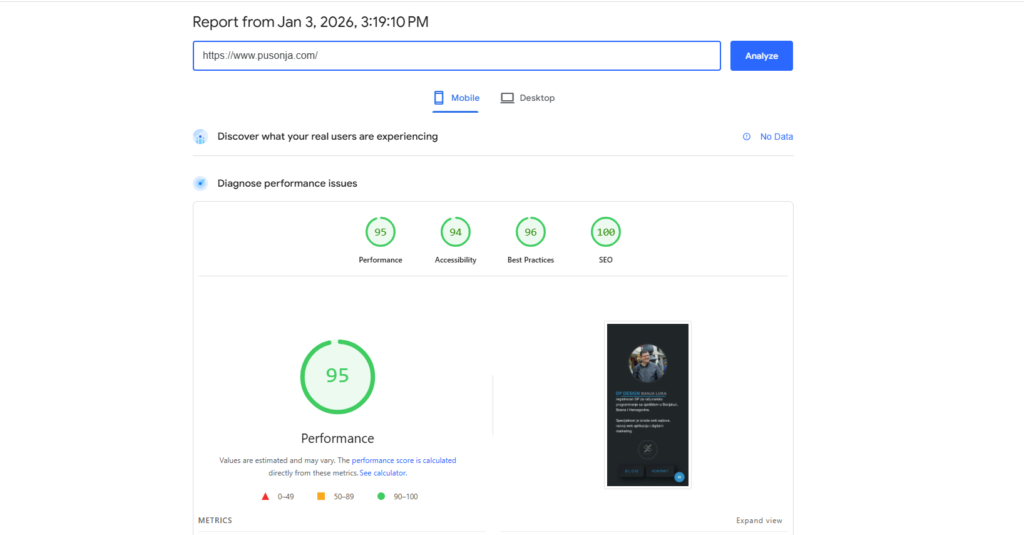Screen dimensions: 1024x535
Task: Click the Diagnose performance issues icon
Action: click(x=200, y=184)
